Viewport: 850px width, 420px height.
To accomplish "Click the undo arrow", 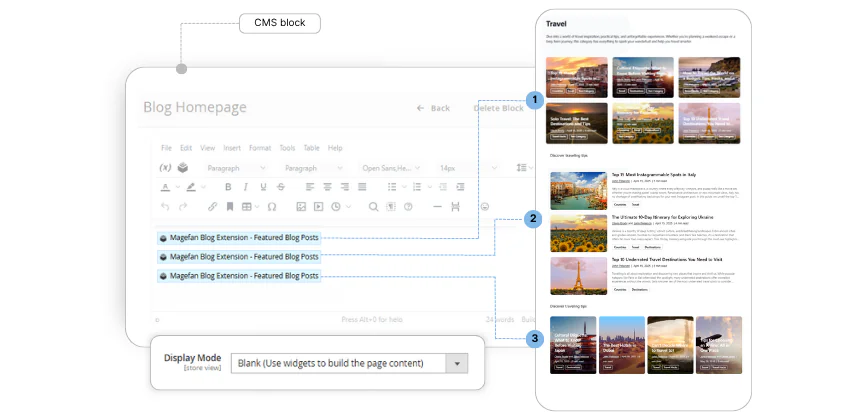I will click(165, 207).
